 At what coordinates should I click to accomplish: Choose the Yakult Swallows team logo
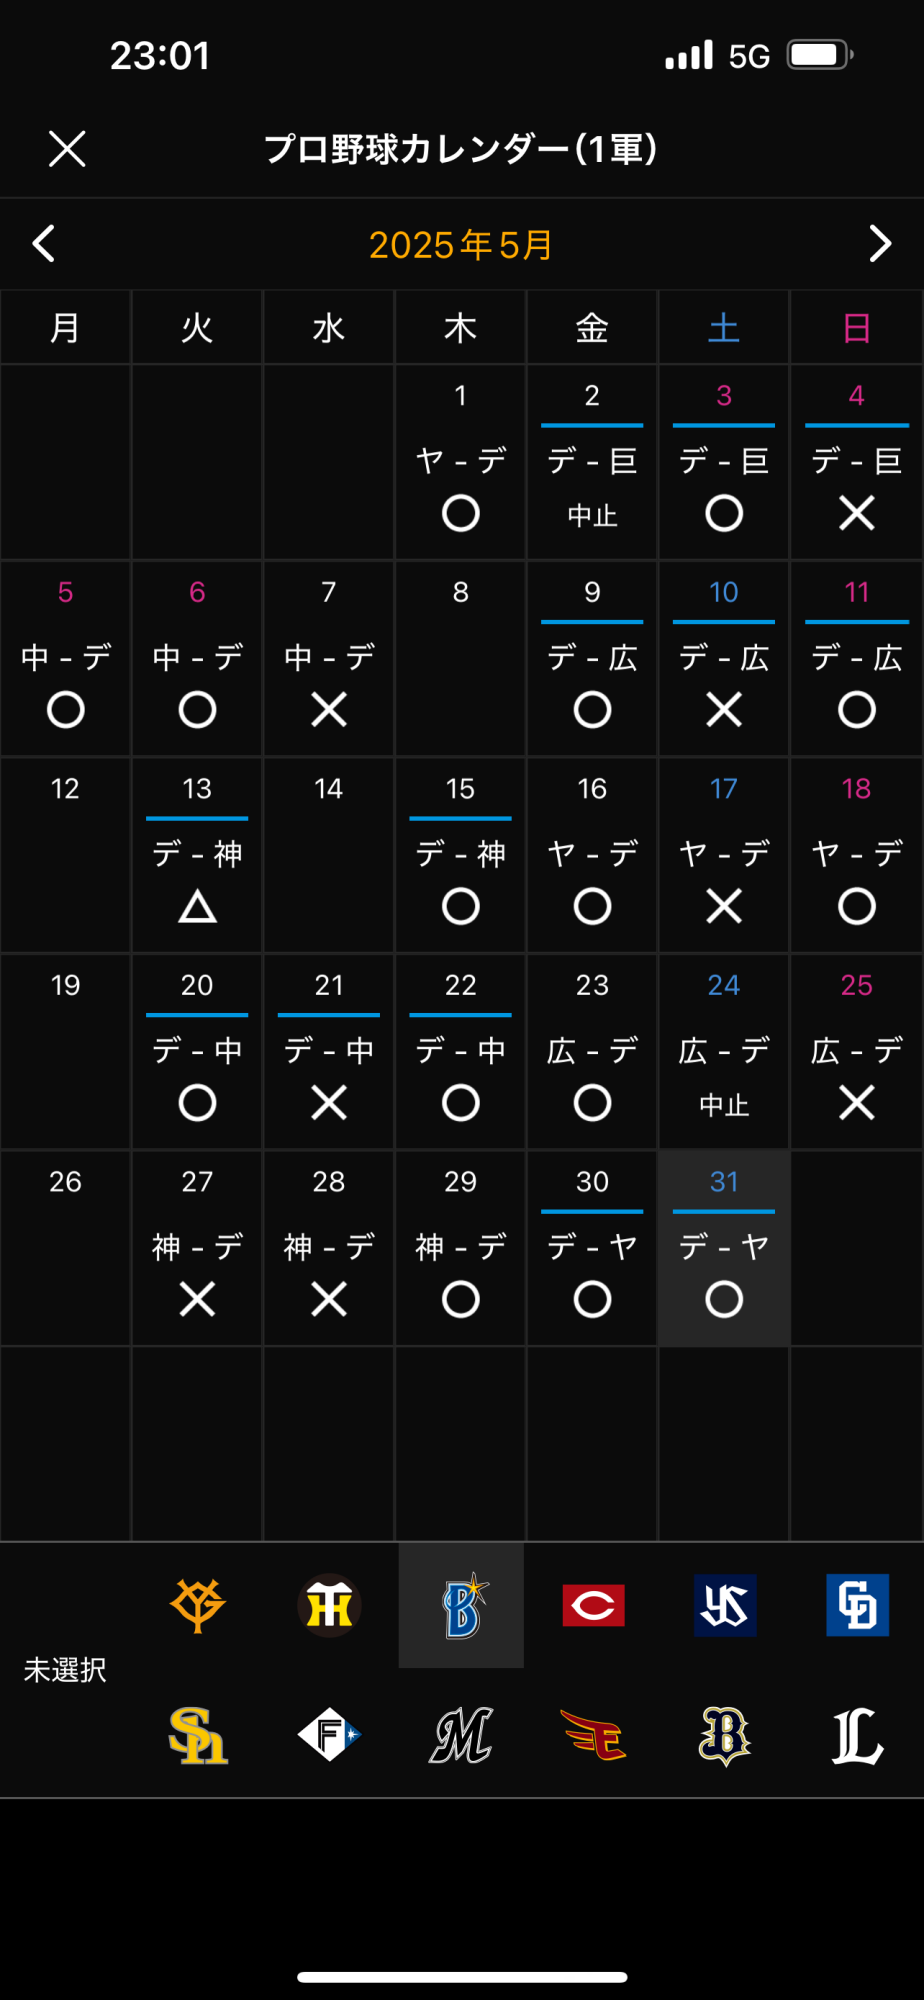pos(725,1605)
